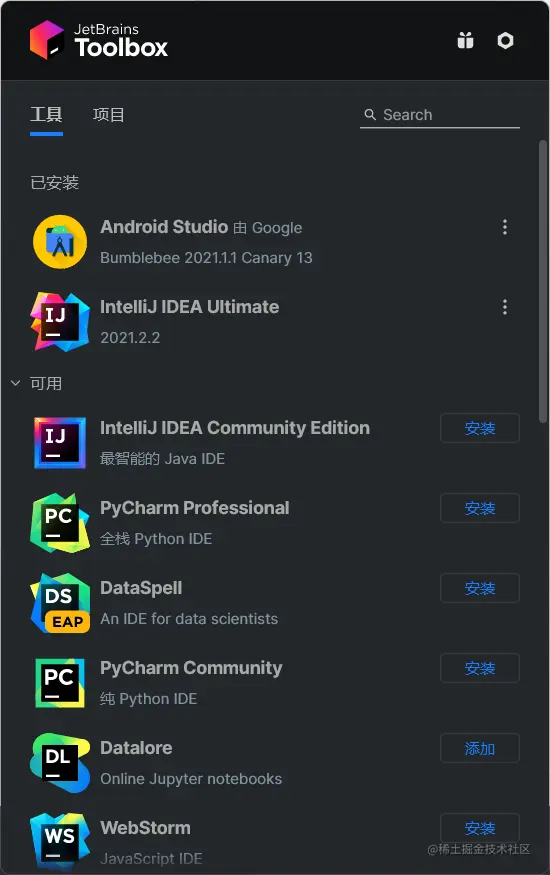Viewport: 550px width, 875px height.
Task: Click Bumblebee 2021.1.1 Canary 13 version text
Action: coord(206,258)
